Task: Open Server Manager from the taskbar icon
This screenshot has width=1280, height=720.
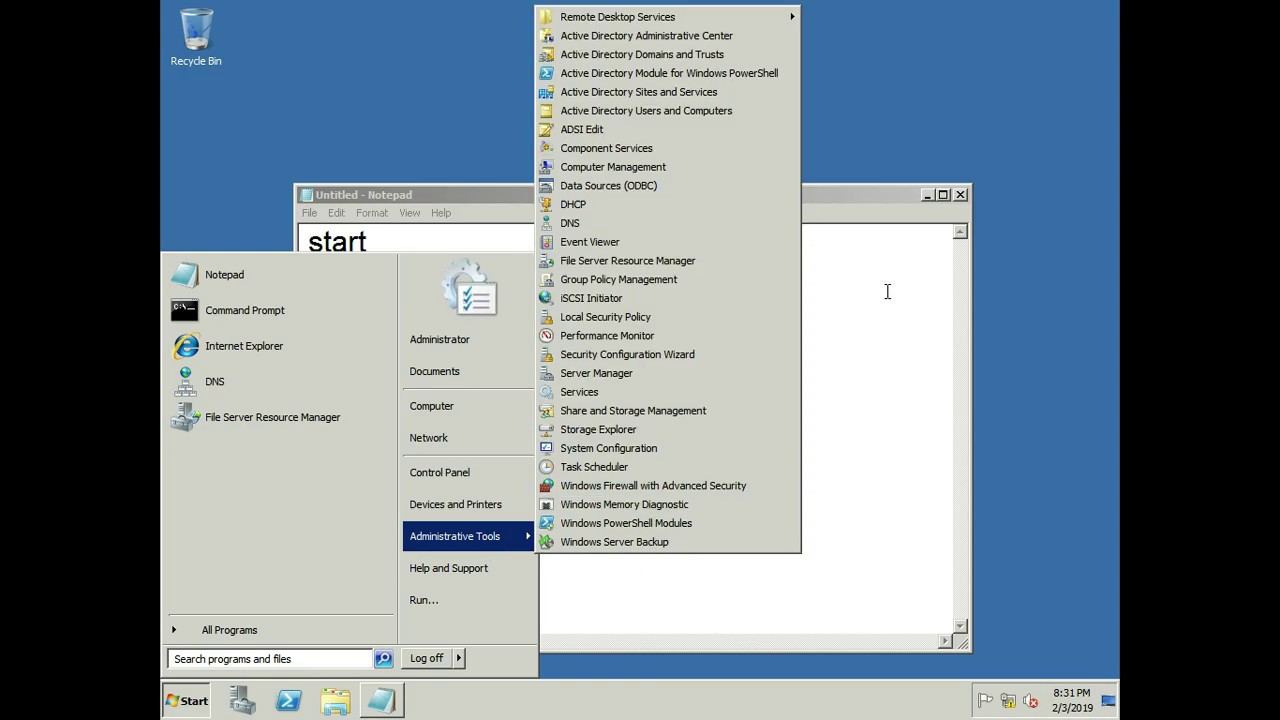Action: (x=242, y=700)
